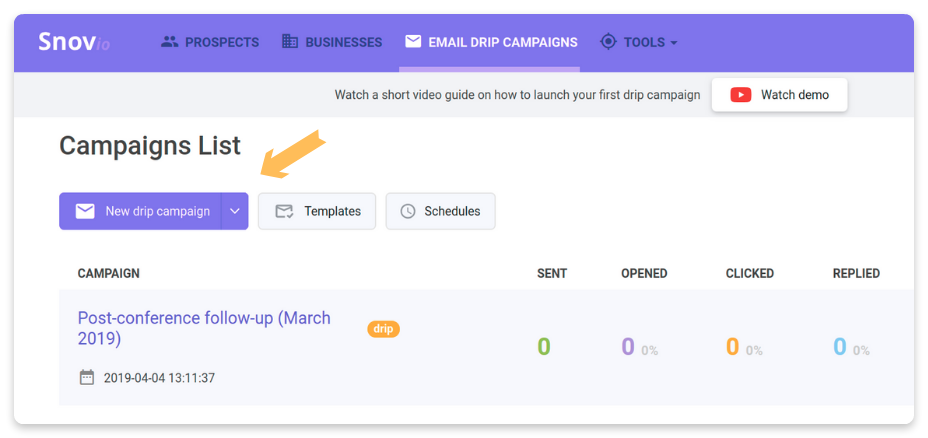928x438 pixels.
Task: Click the Watch demo button
Action: [779, 95]
